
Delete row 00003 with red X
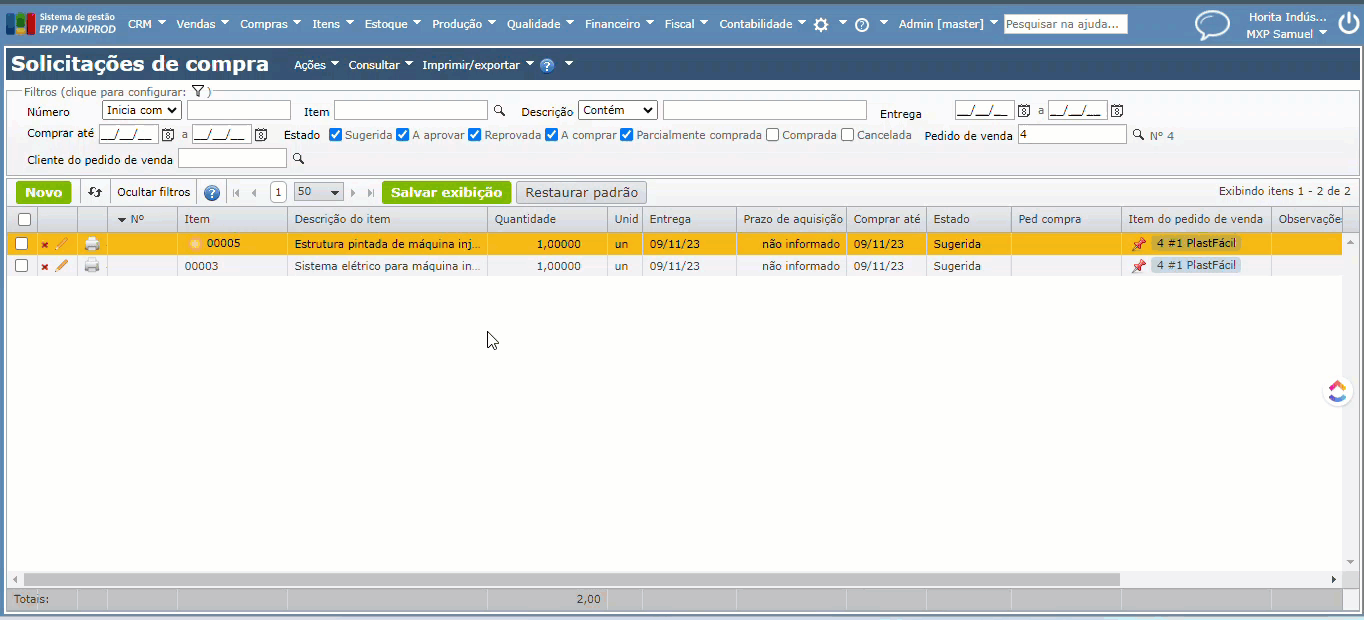(44, 267)
